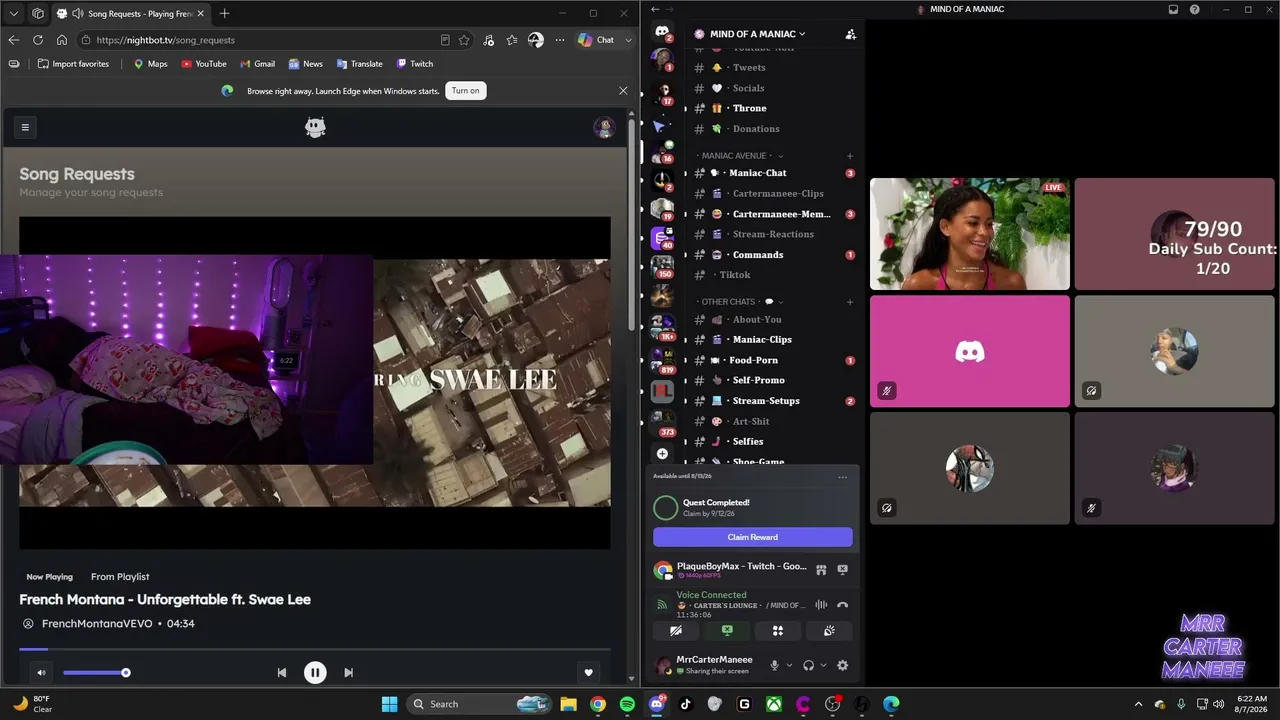
Task: Open the Gmail bookmark
Action: click(257, 64)
